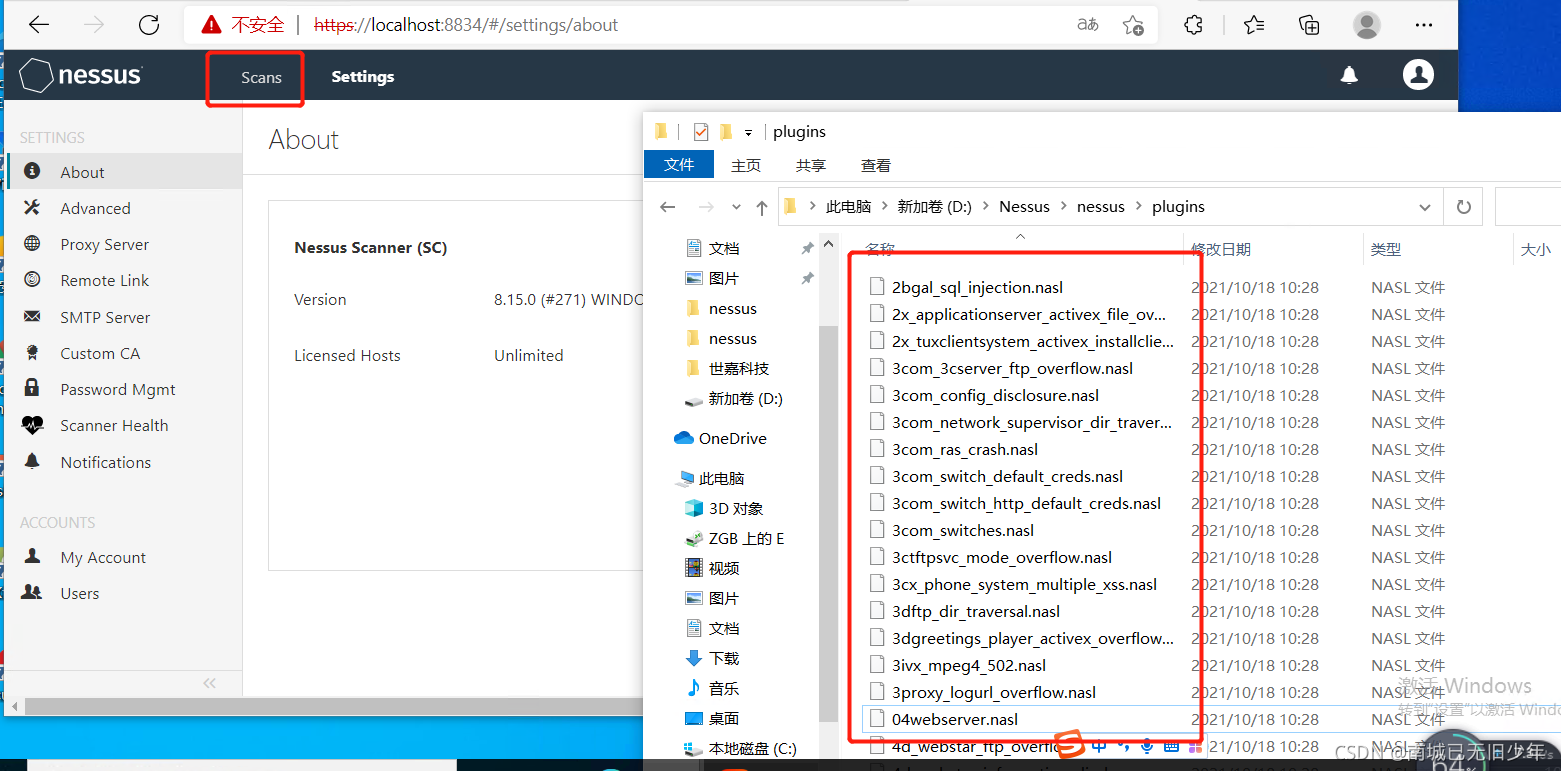The height and width of the screenshot is (771, 1561).
Task: Click the Password Mgmt lock icon
Action: 32,388
